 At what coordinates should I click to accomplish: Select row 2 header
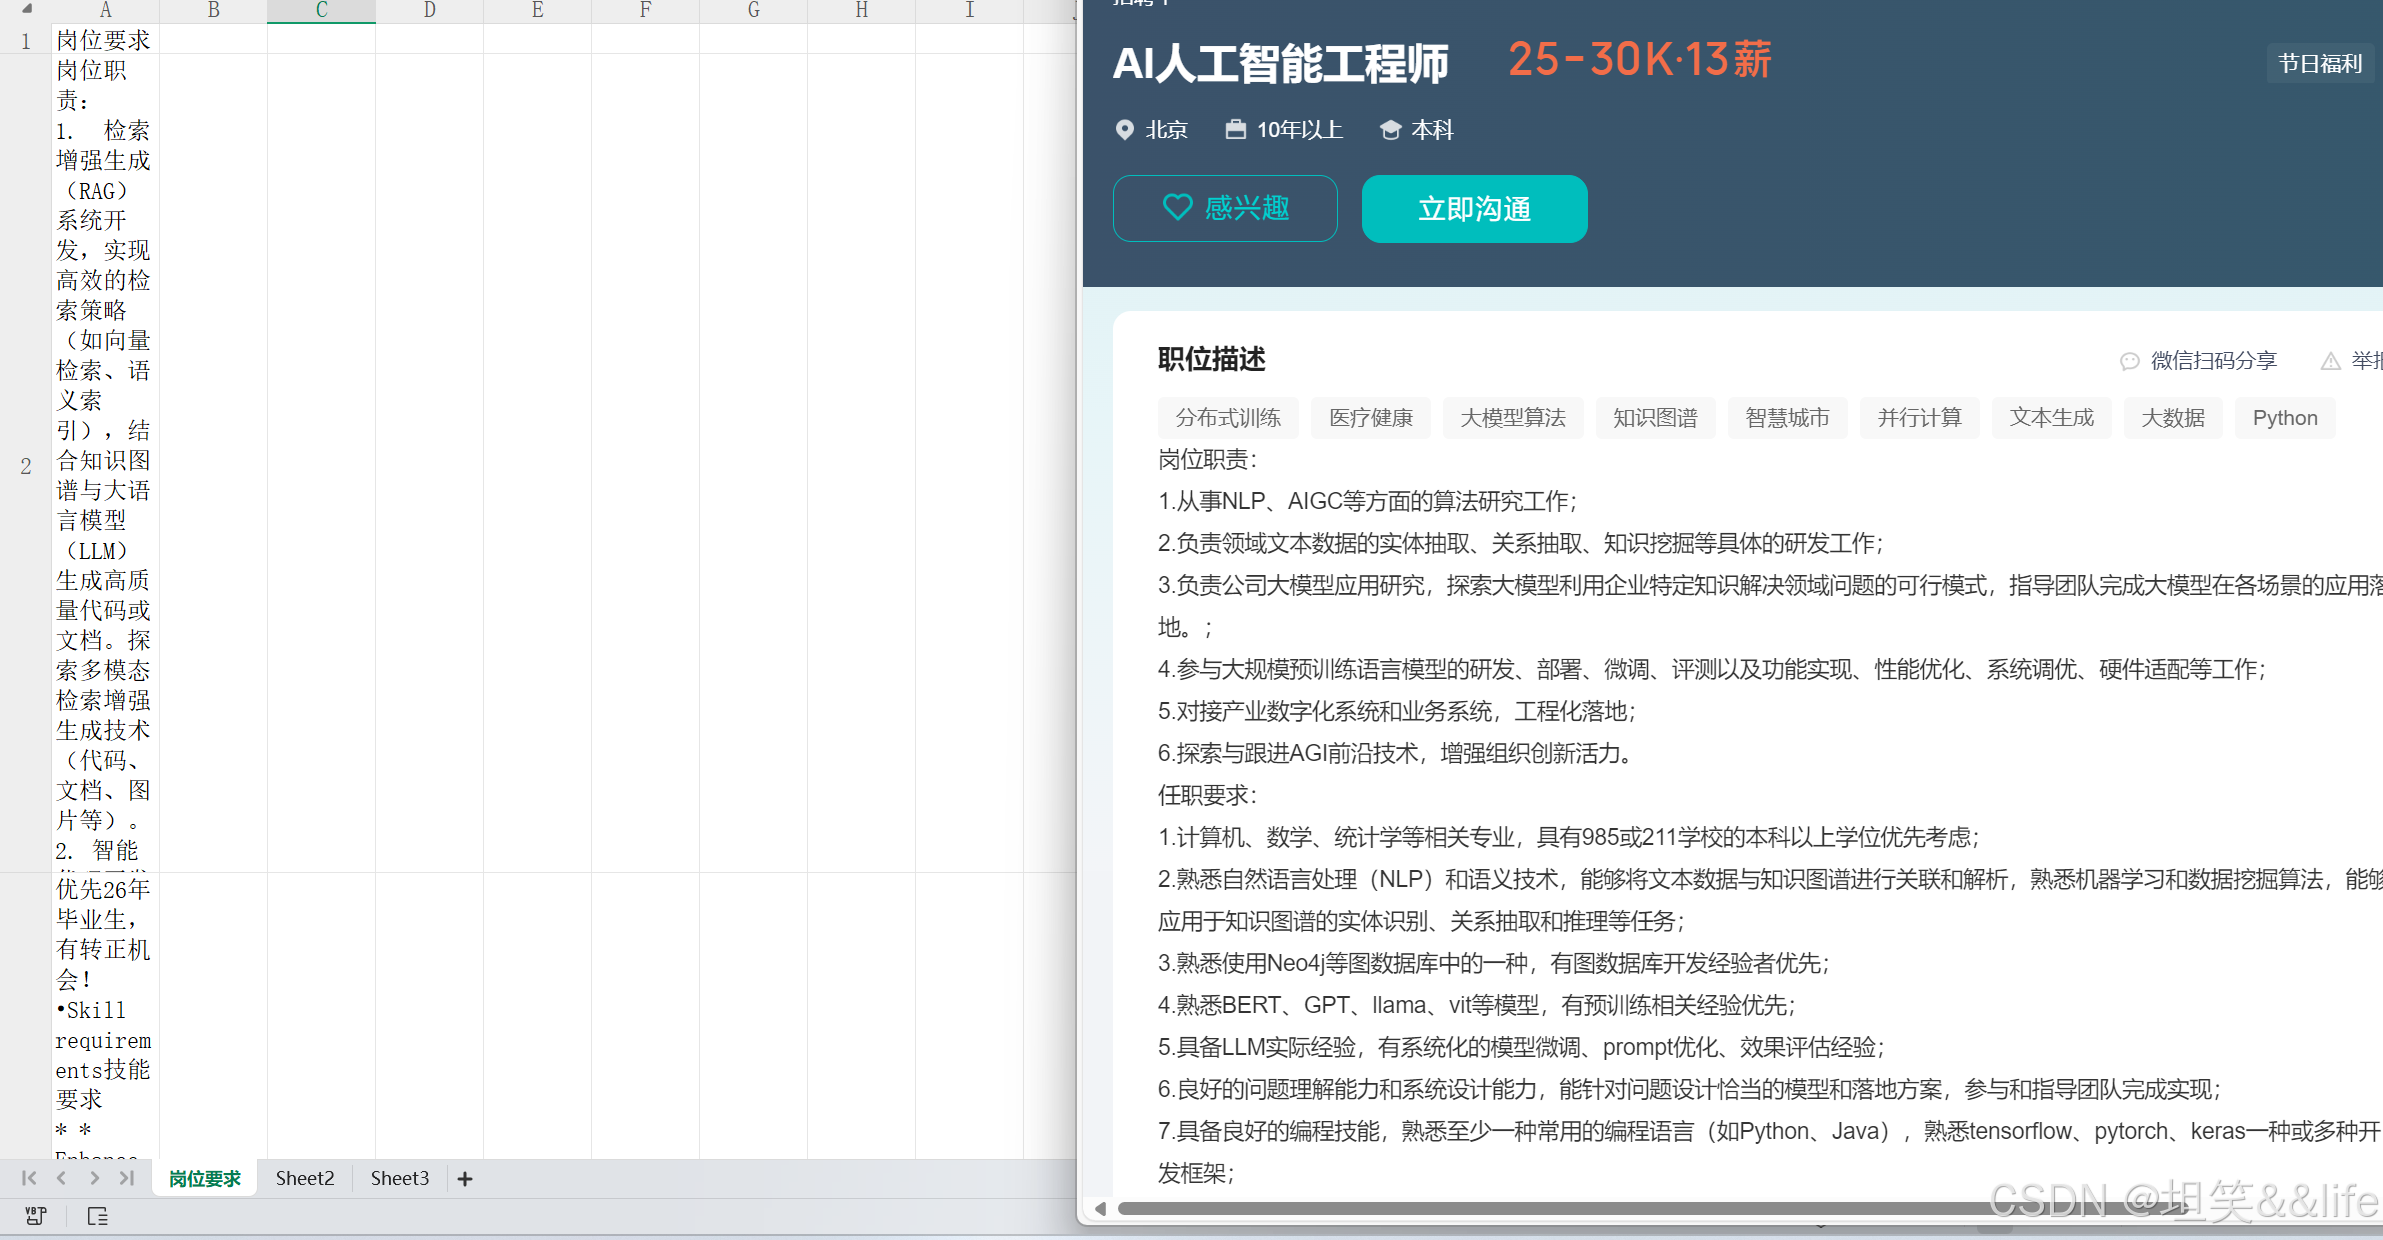26,466
